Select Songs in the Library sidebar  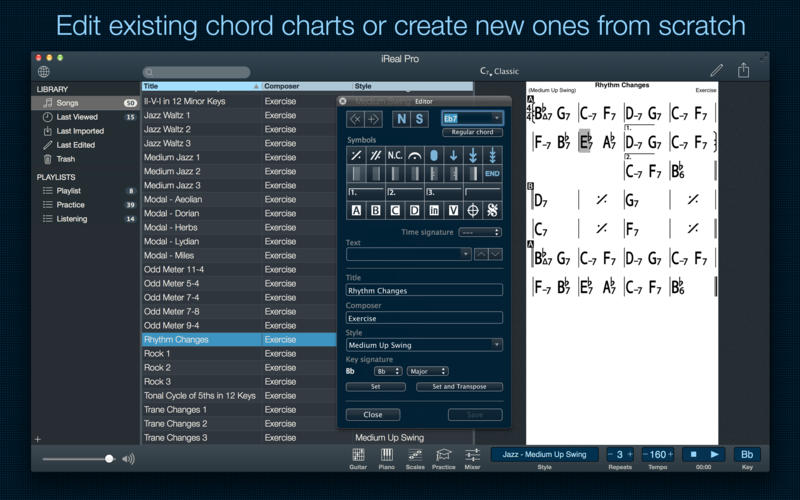pos(67,103)
